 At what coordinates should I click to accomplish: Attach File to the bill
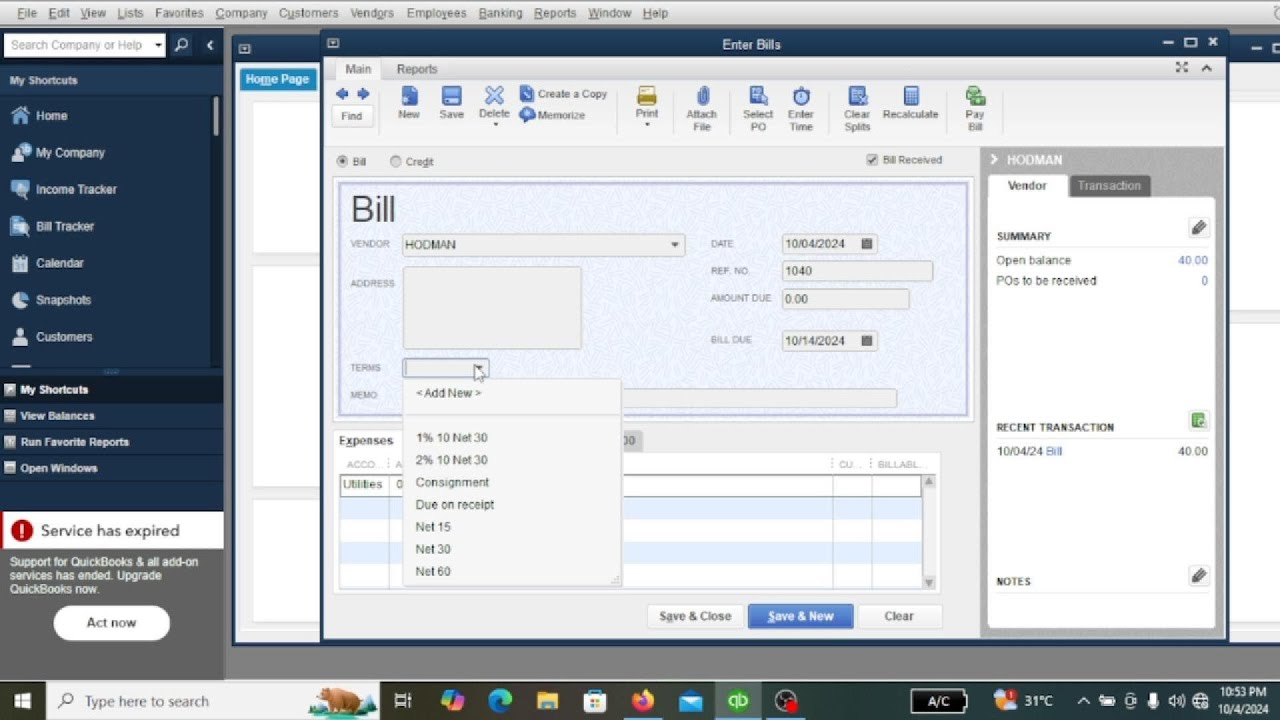pyautogui.click(x=702, y=108)
